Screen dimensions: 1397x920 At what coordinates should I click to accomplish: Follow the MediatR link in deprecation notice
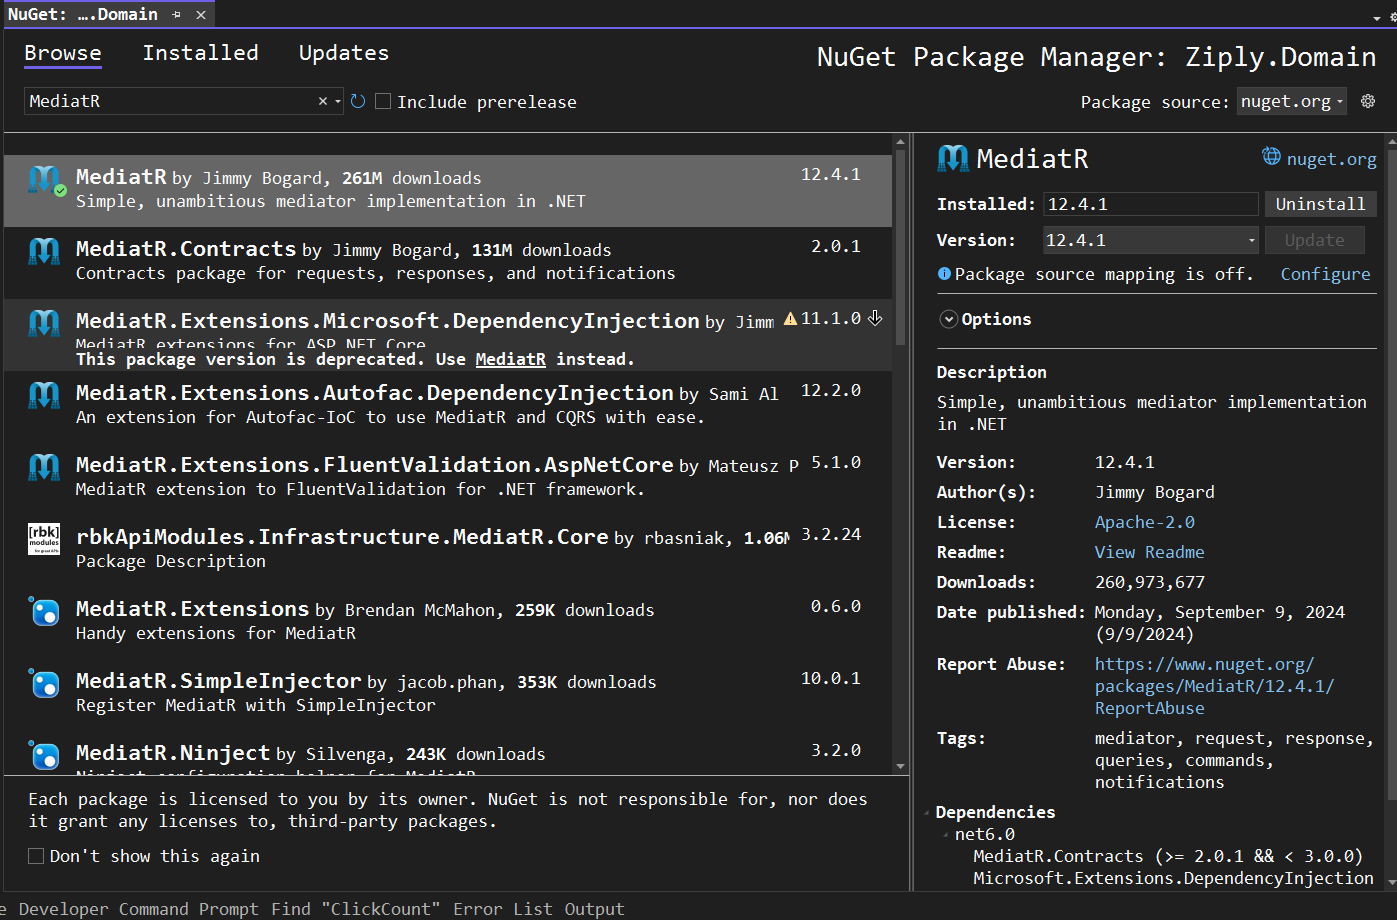[x=510, y=359]
